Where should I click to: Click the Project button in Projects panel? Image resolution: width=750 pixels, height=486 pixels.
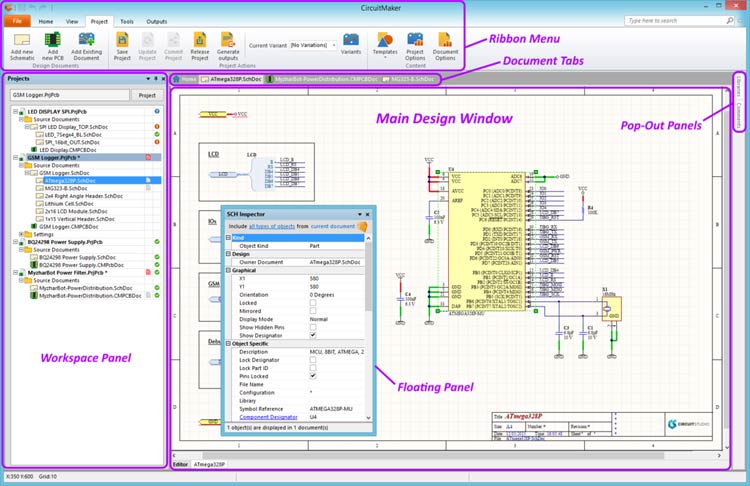[x=147, y=95]
